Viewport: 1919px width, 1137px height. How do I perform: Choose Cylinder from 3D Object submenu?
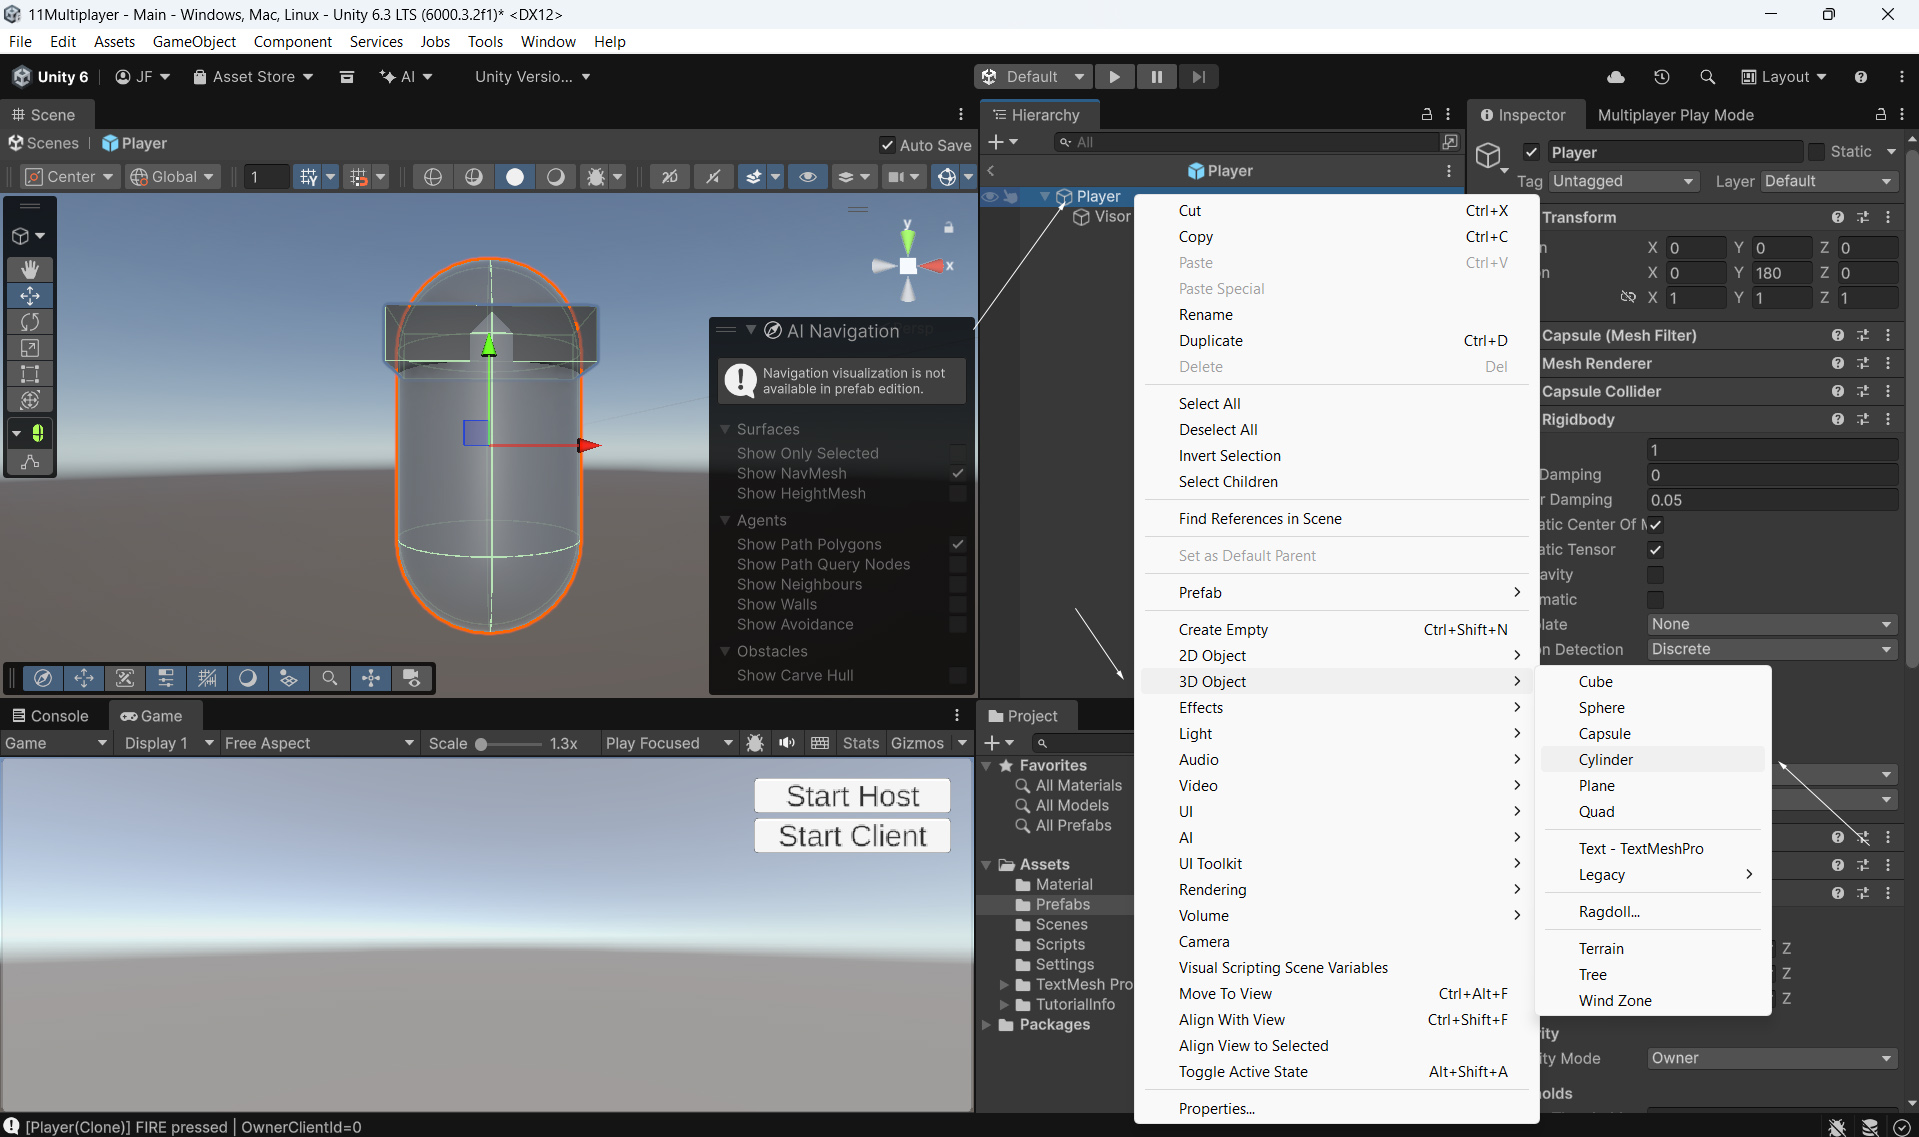point(1605,760)
